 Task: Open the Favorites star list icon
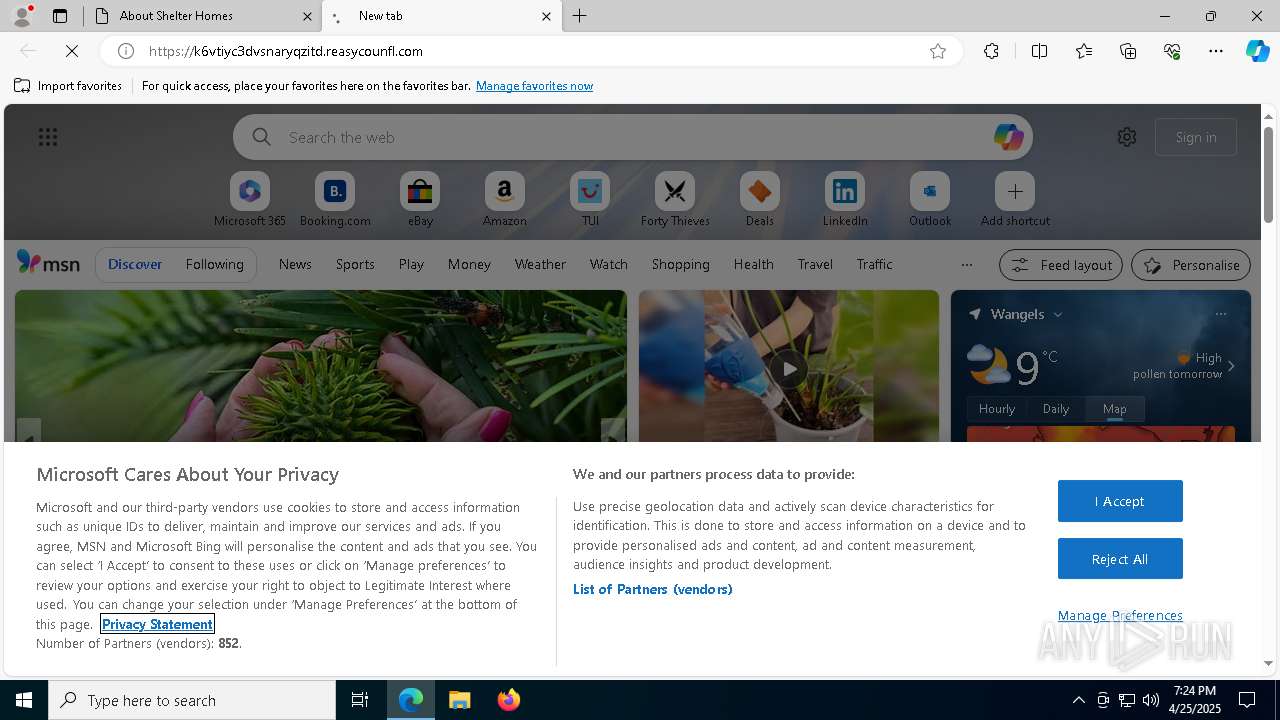[1084, 51]
